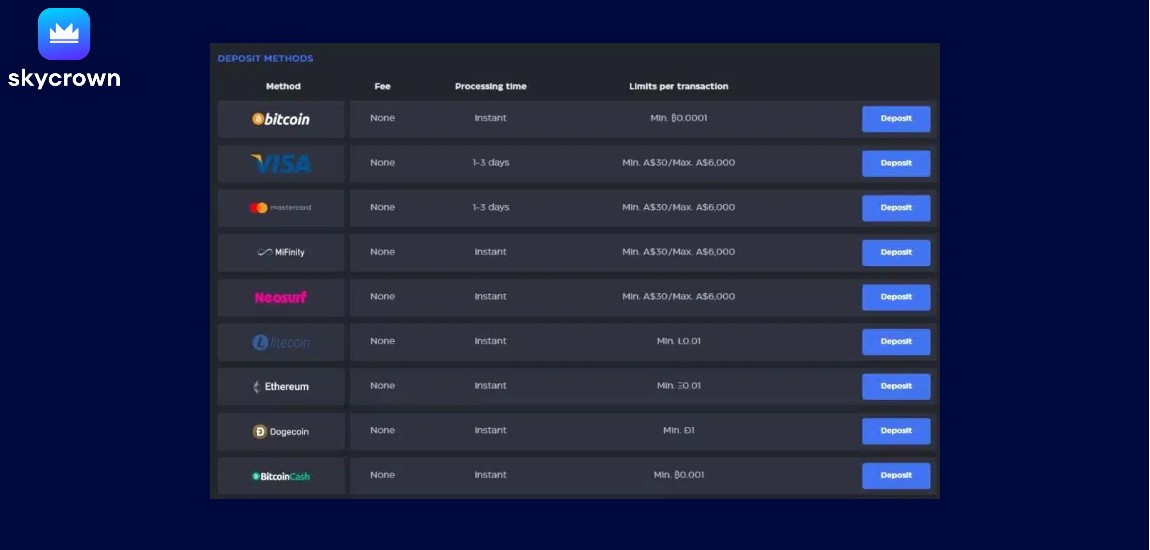The width and height of the screenshot is (1150, 550).
Task: Select the Dogecoin method logo
Action: click(281, 431)
